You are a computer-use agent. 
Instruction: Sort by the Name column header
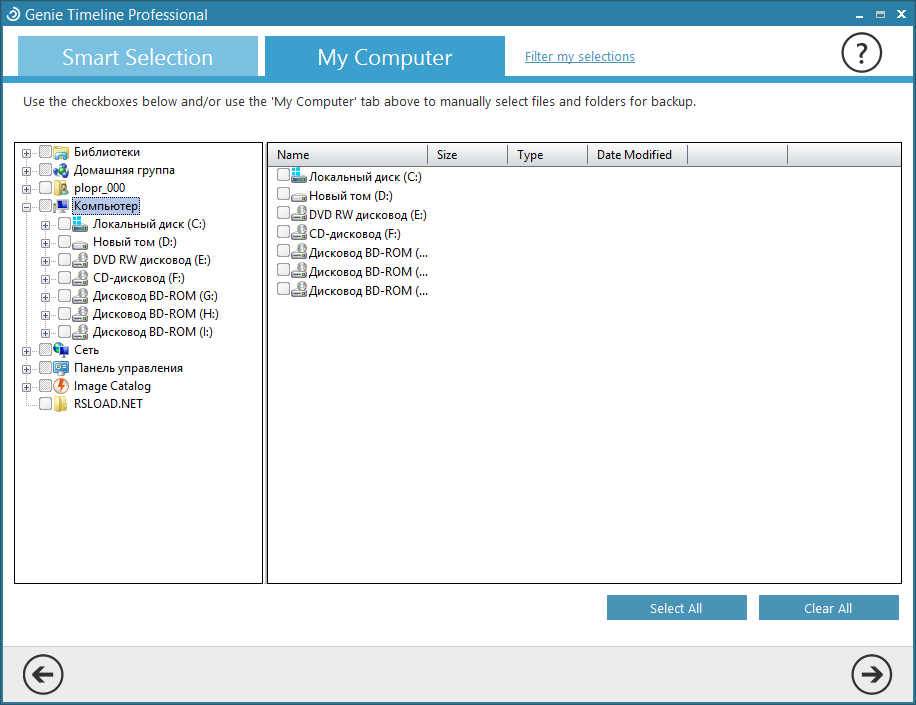click(348, 155)
